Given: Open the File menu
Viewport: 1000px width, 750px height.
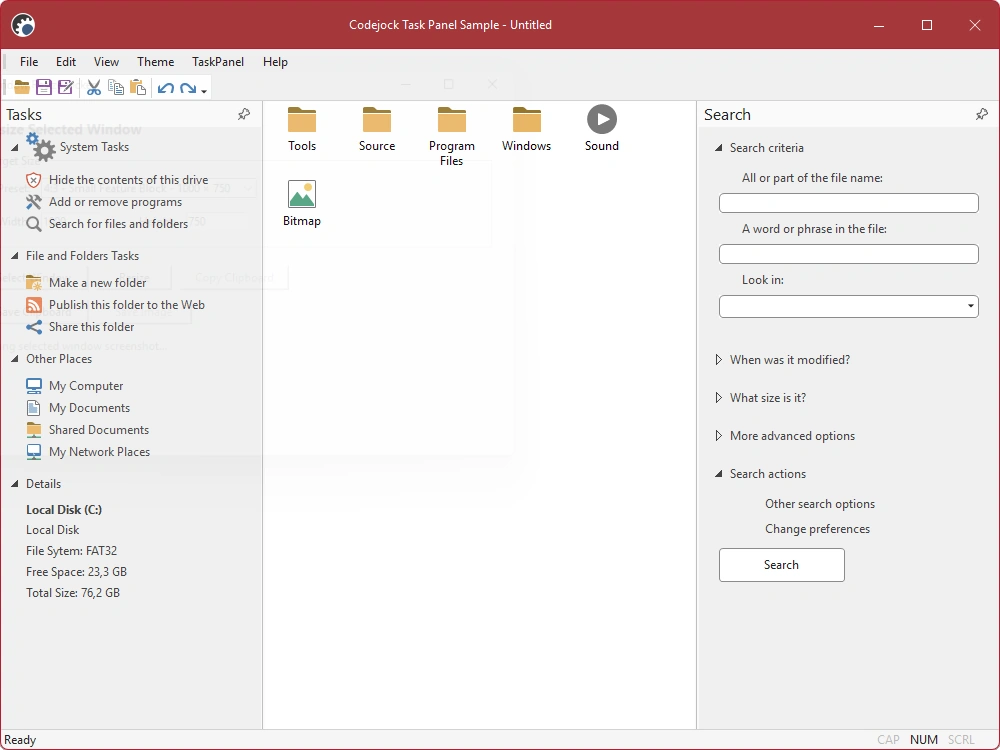Looking at the screenshot, I should [29, 62].
